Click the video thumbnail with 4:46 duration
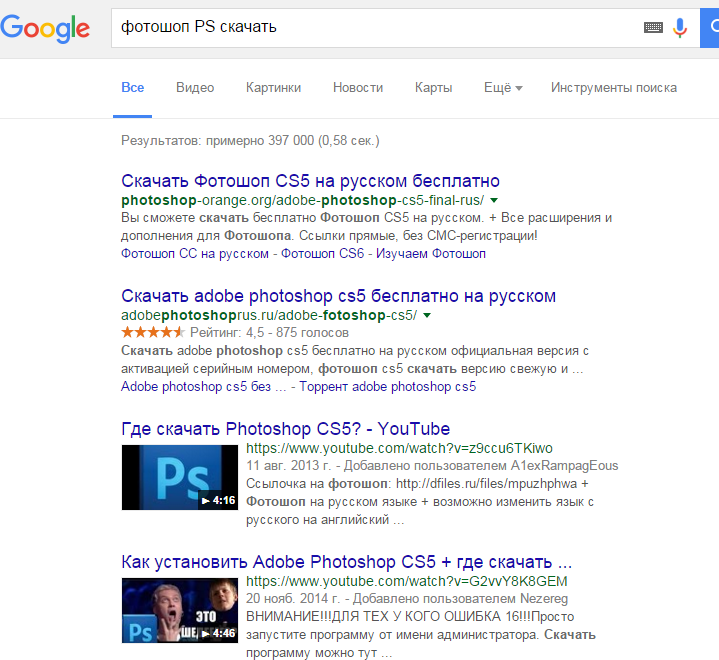 pyautogui.click(x=180, y=610)
